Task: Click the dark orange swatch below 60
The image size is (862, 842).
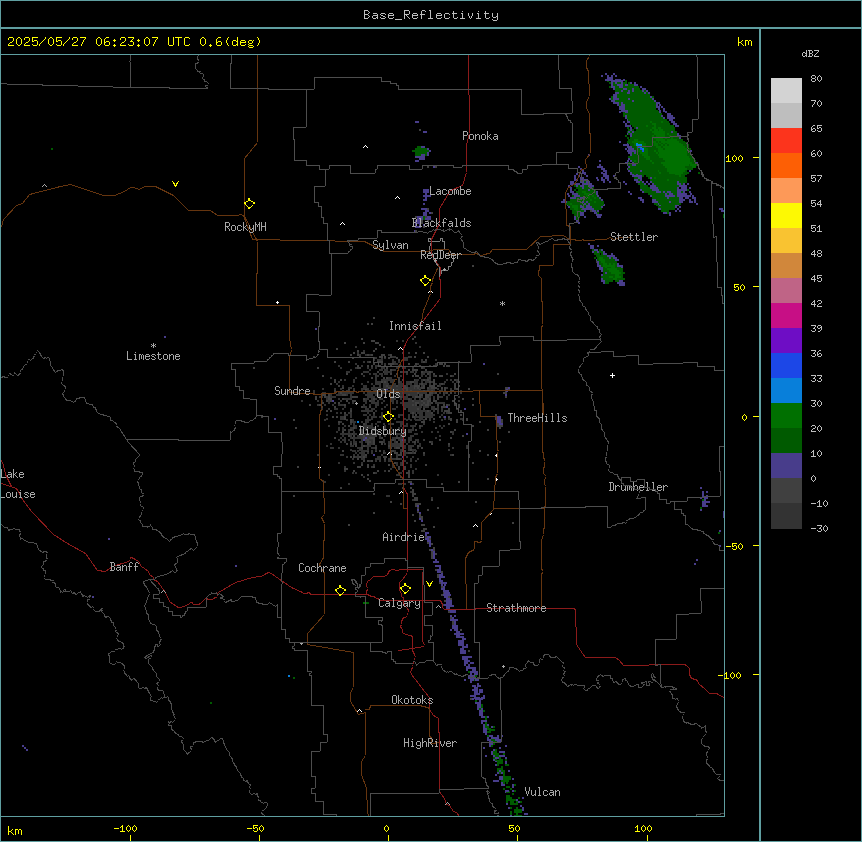Action: (786, 165)
